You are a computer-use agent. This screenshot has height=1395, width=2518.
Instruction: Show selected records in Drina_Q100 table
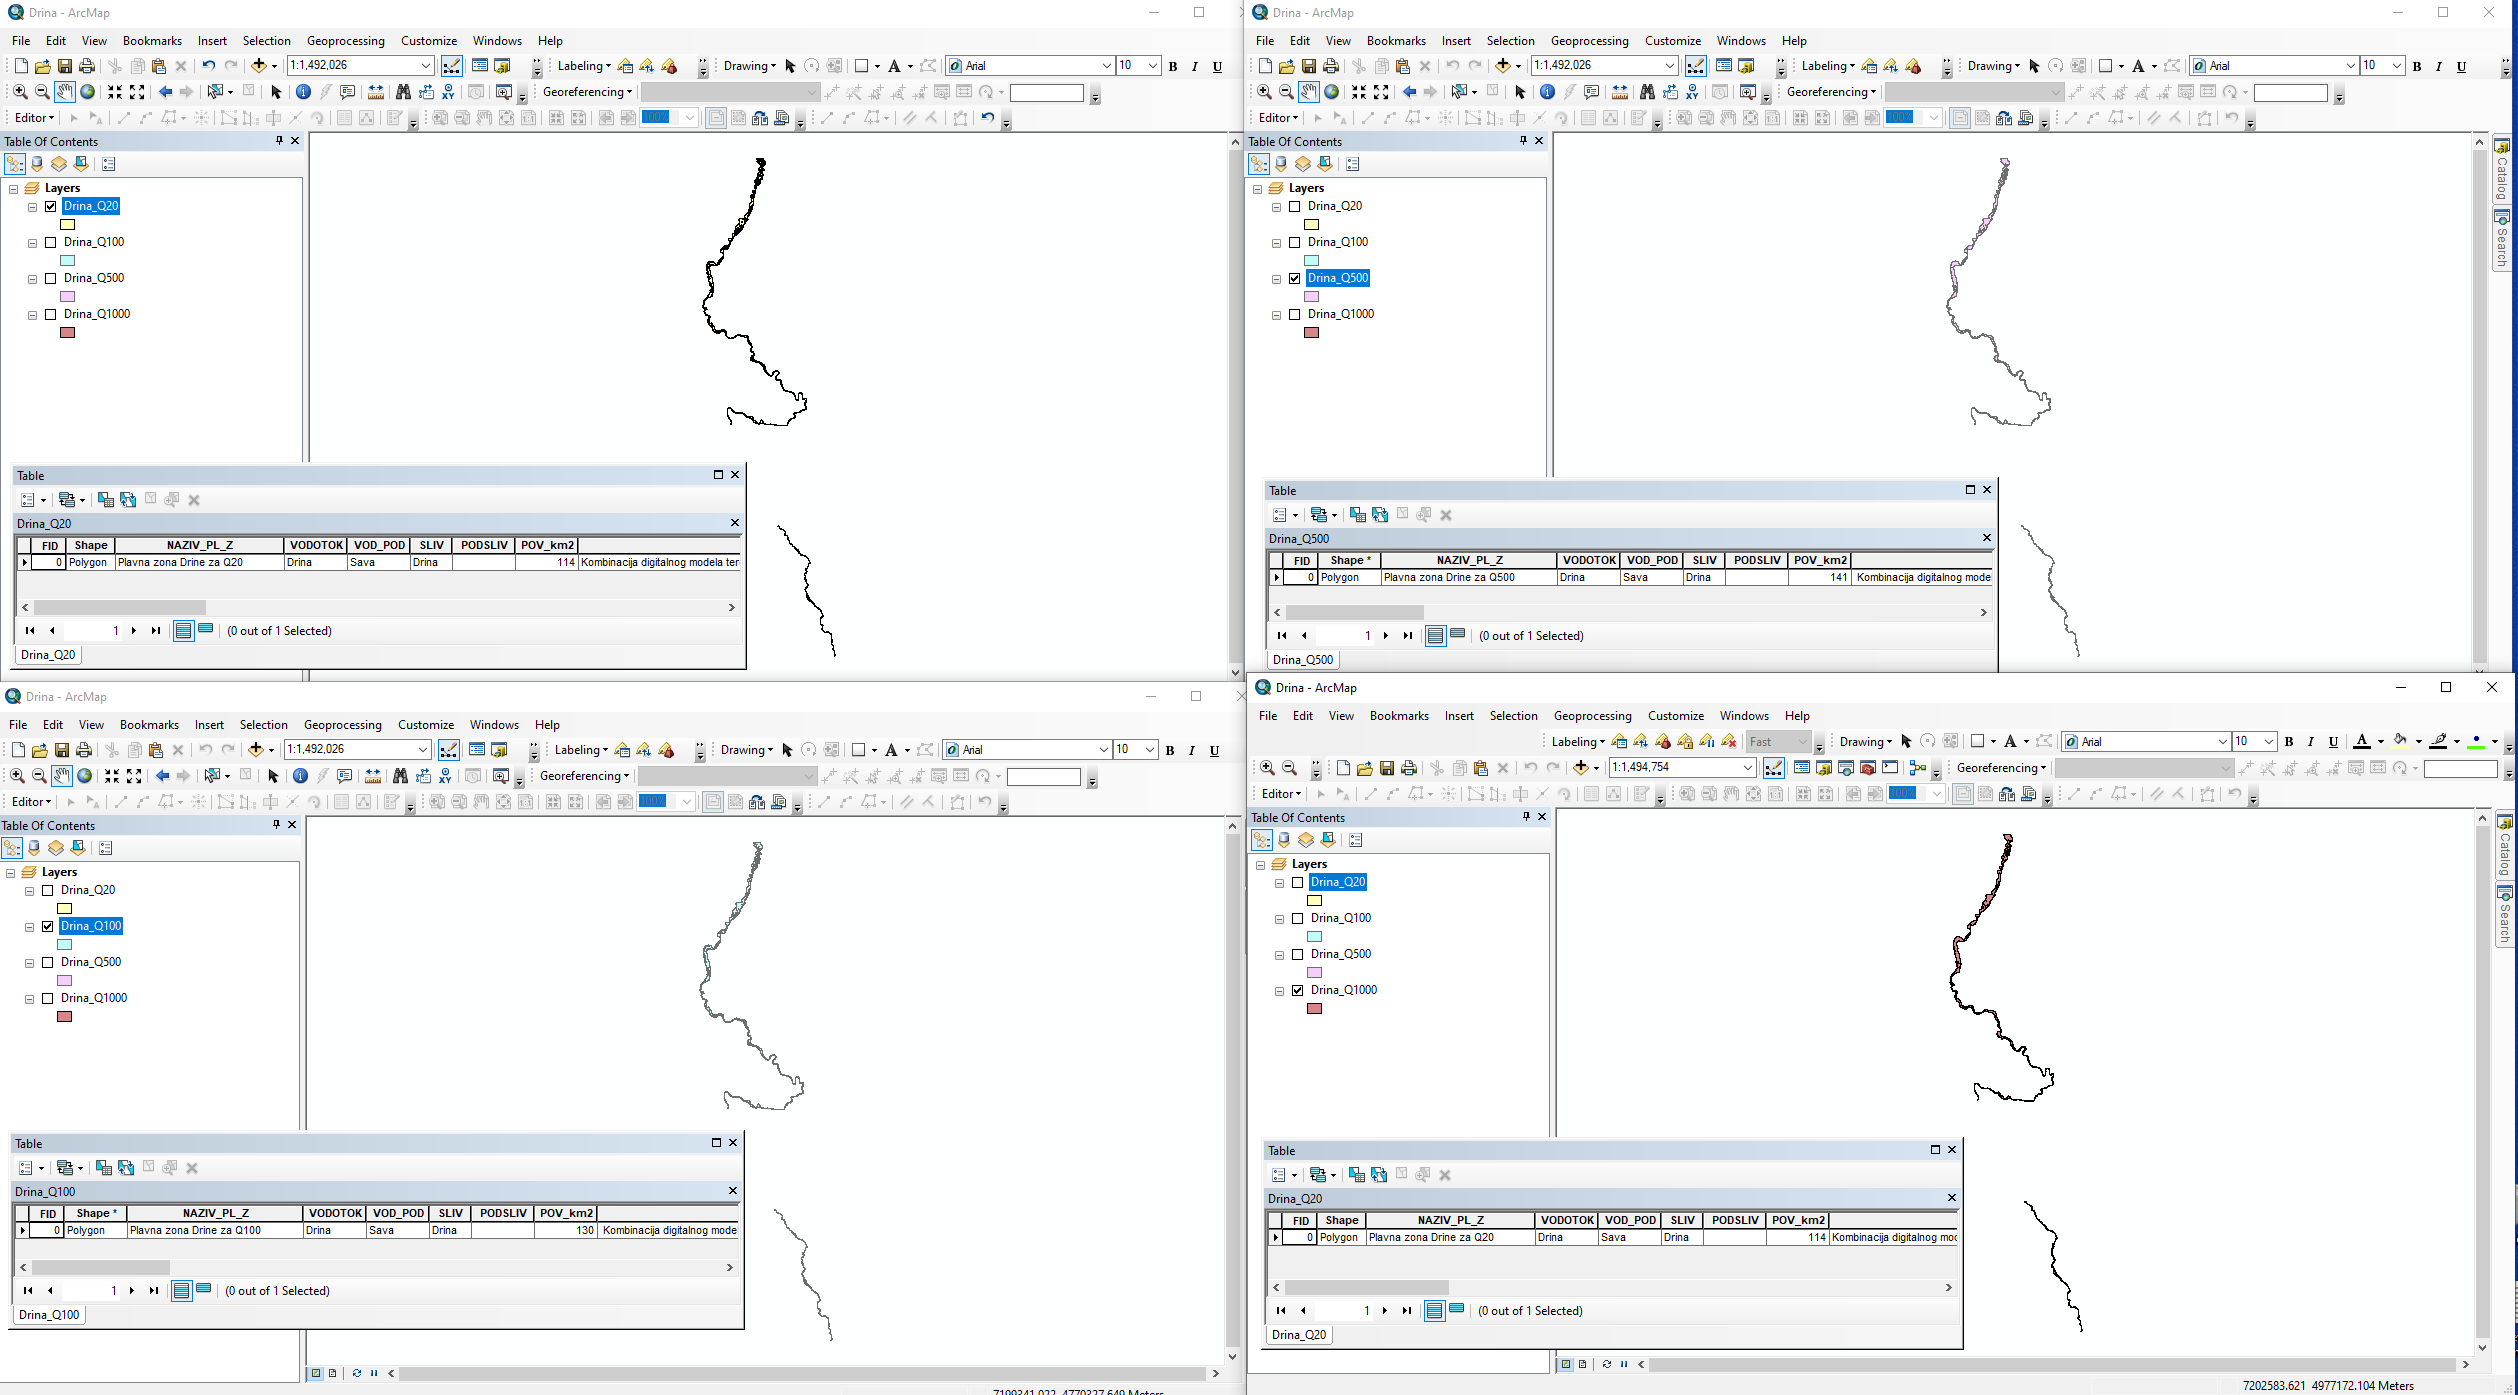pyautogui.click(x=204, y=1290)
